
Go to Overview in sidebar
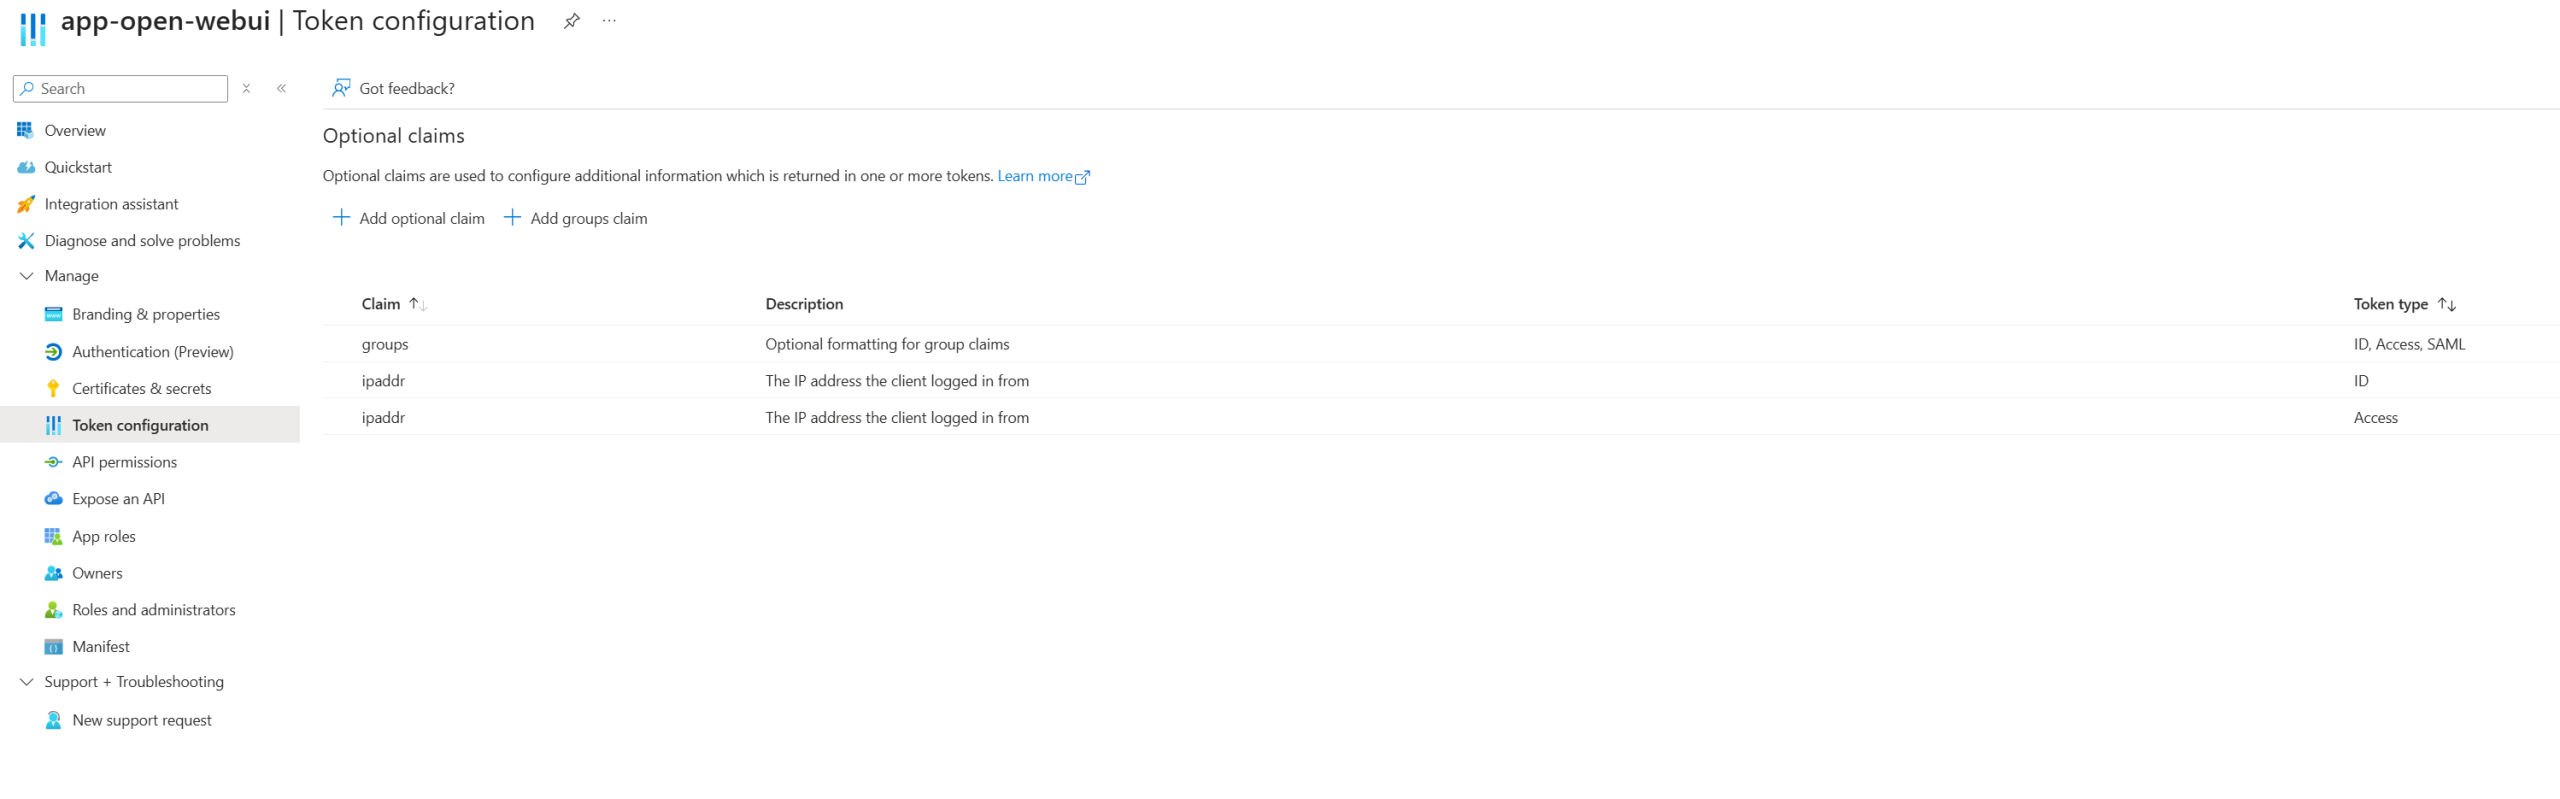(75, 131)
